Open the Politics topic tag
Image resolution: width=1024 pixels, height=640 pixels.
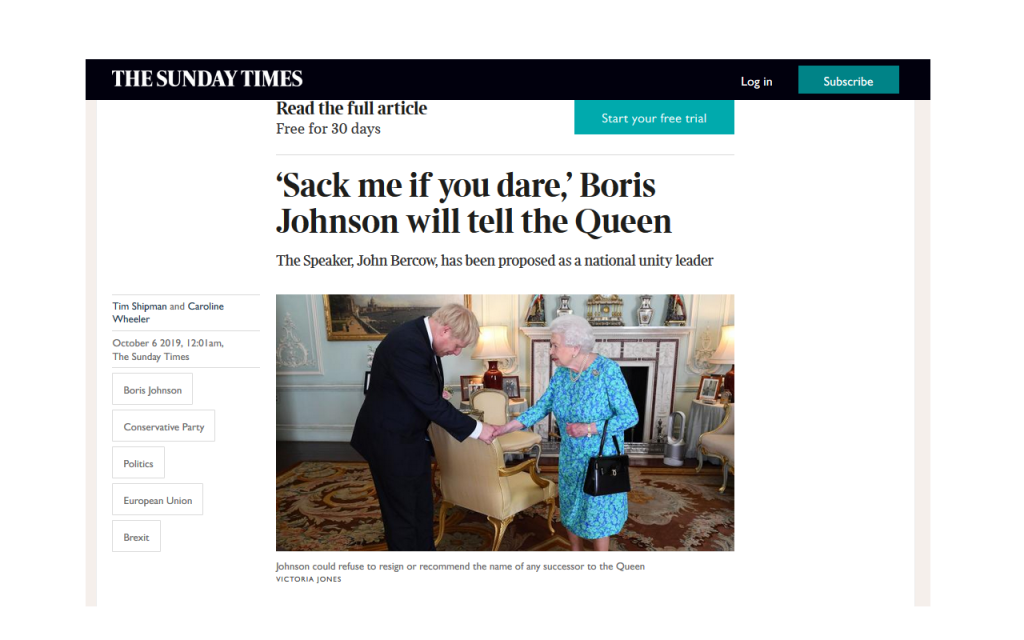click(x=138, y=463)
